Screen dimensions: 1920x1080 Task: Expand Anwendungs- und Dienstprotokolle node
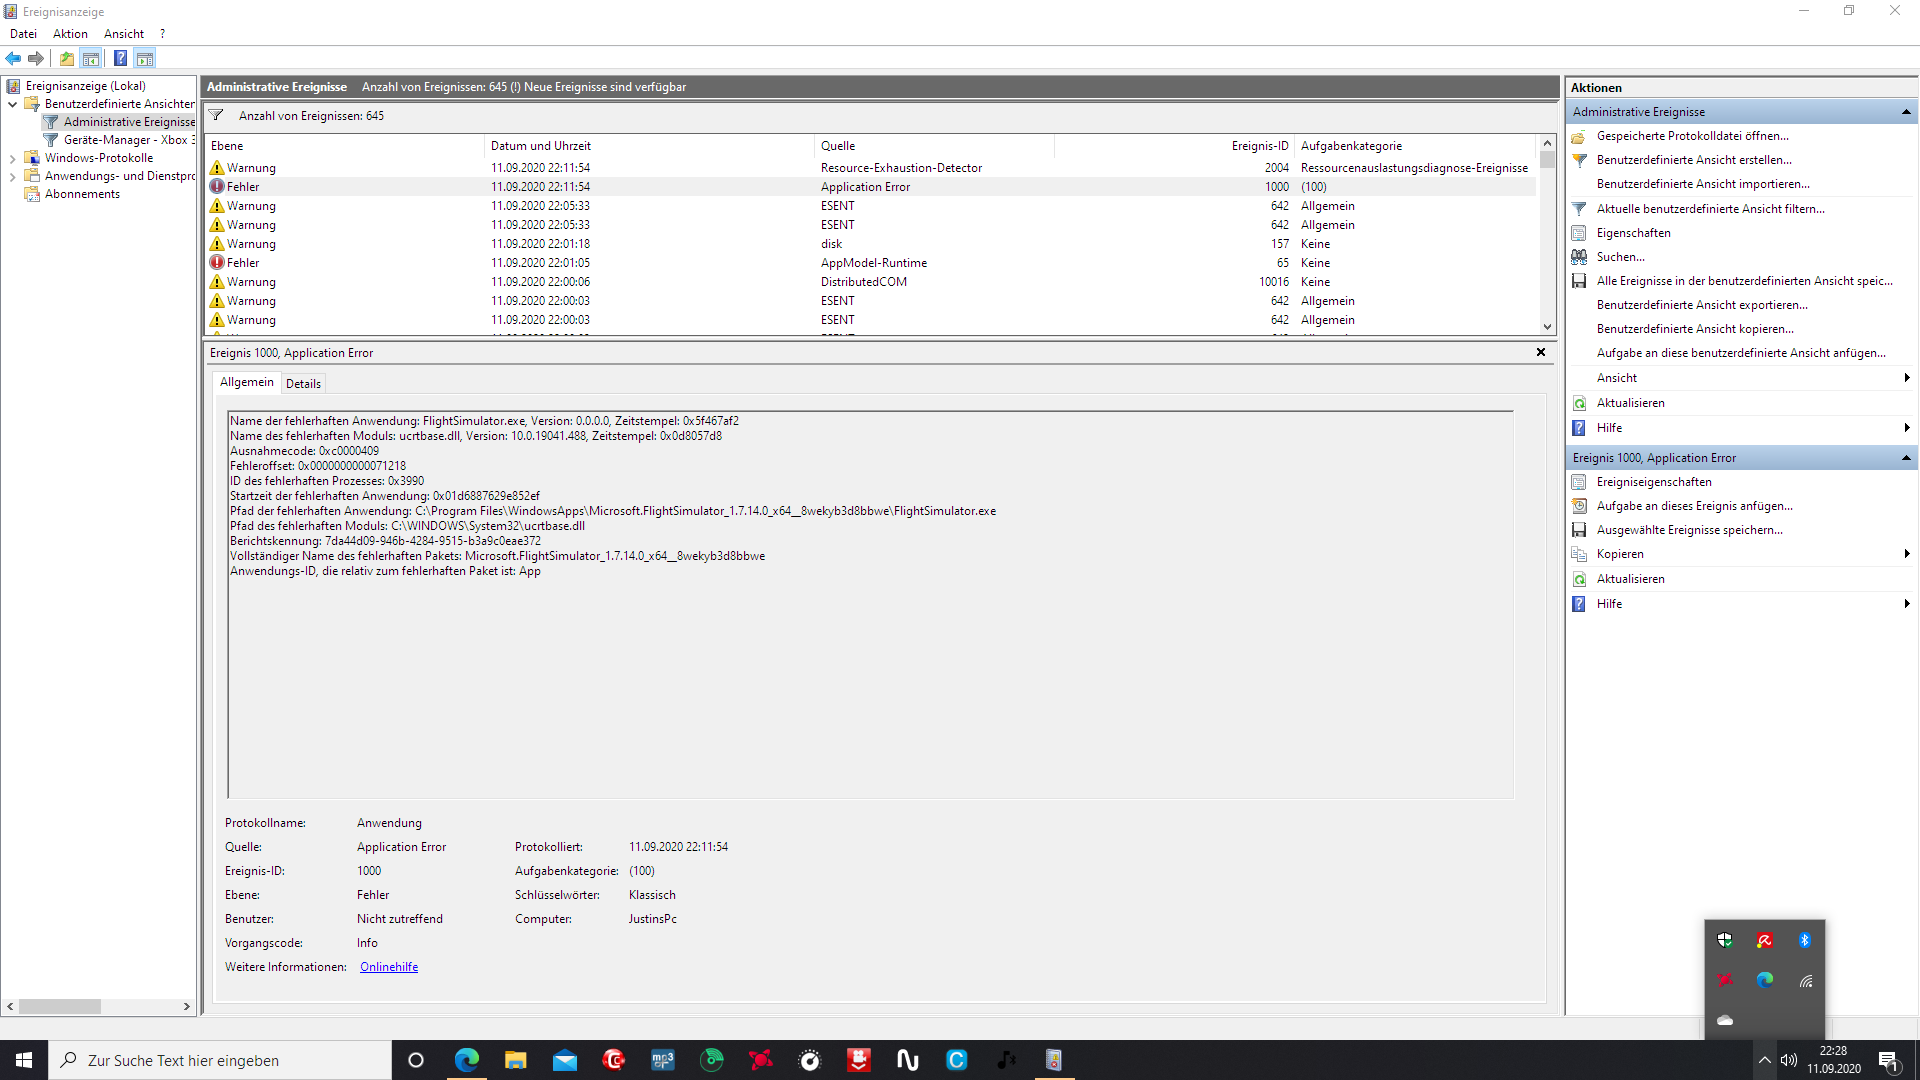tap(12, 176)
